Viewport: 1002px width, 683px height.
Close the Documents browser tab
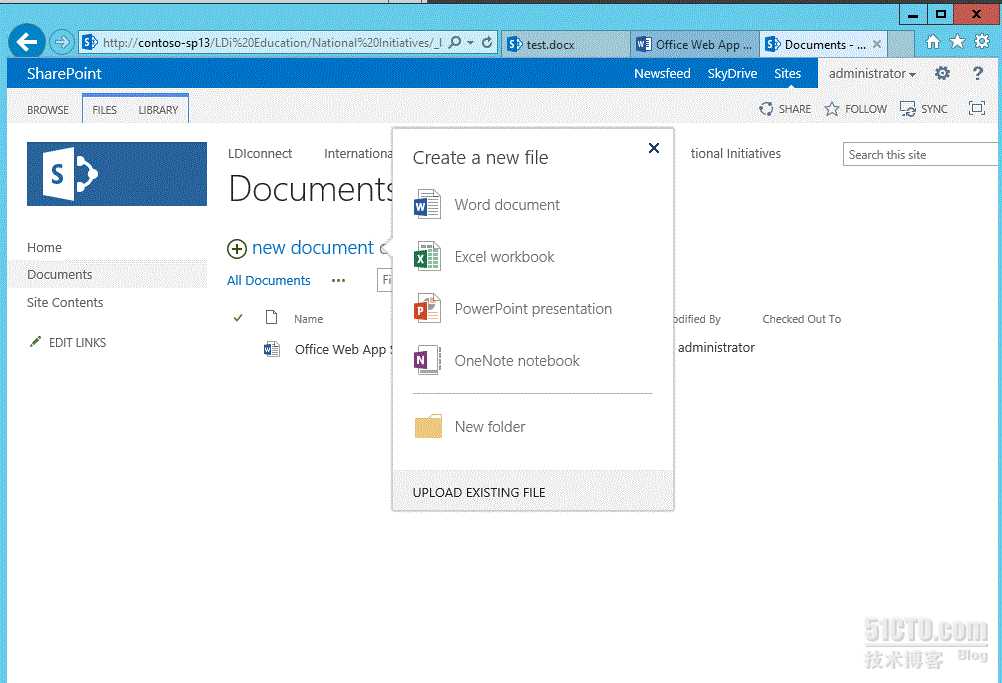click(x=877, y=44)
